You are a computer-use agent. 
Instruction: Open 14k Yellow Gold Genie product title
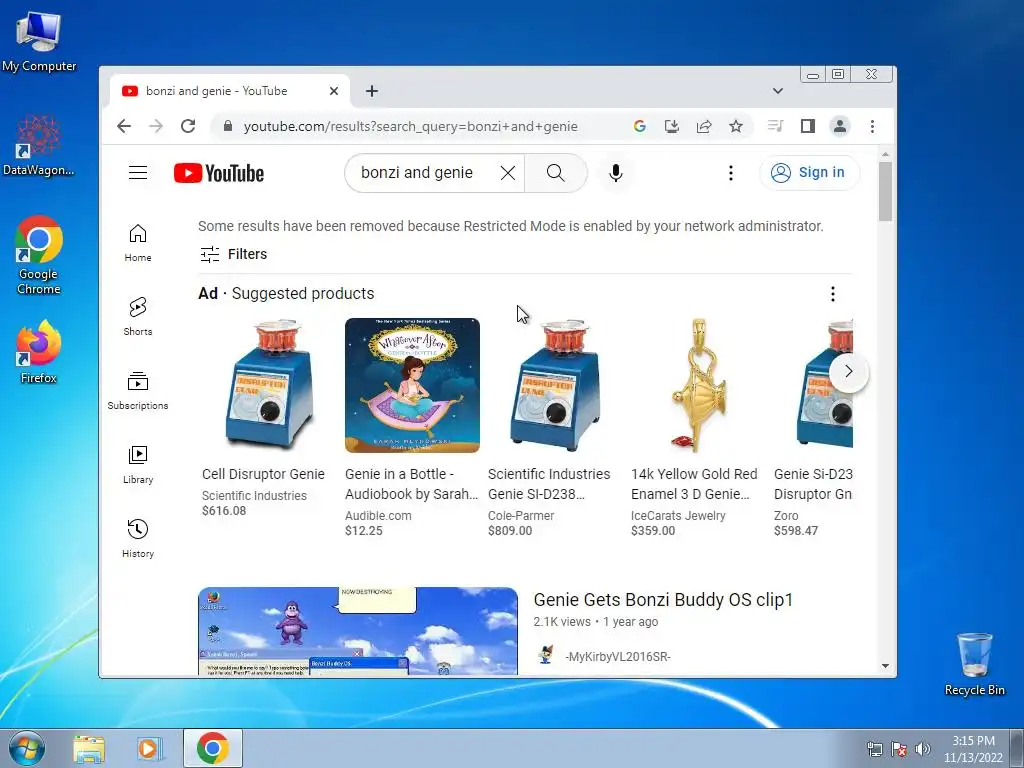pos(694,484)
